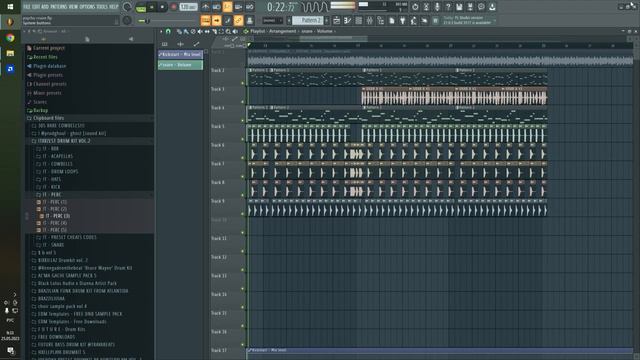Click the master pitch knob
Screen dimensions: 640x360
tap(127, 20)
